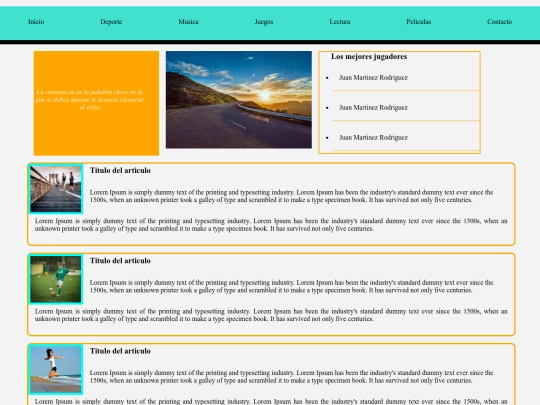540x405 pixels.
Task: Click the 'Los mejores jugadores' heading
Action: click(369, 56)
